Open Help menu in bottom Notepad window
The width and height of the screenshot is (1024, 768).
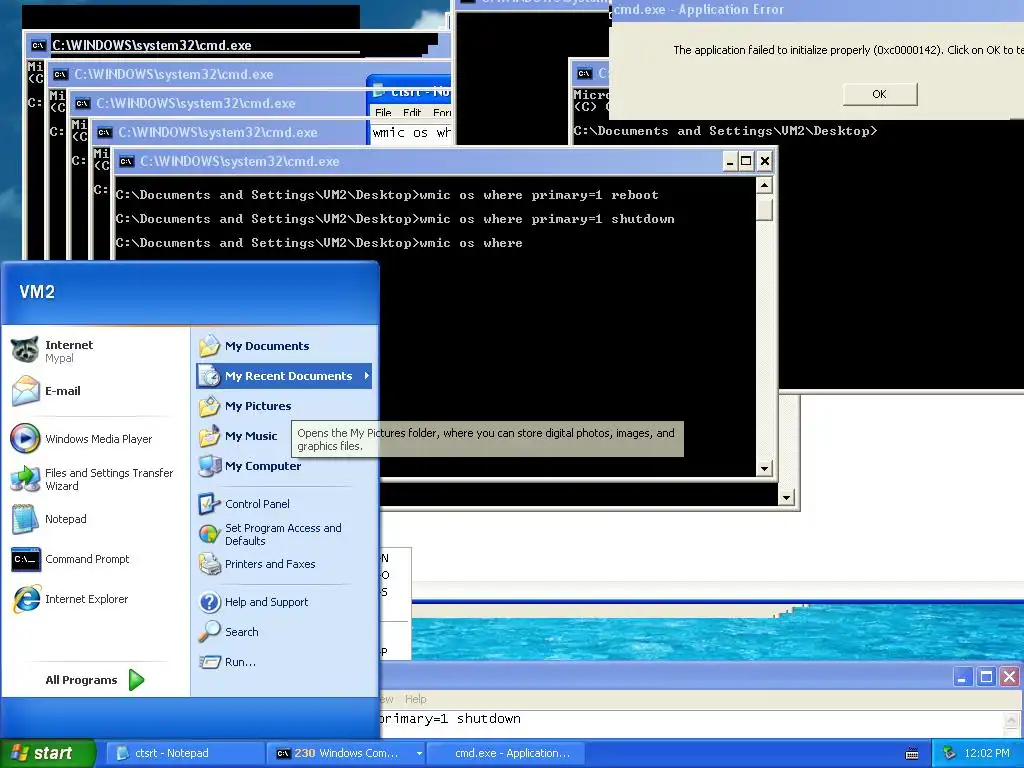(x=415, y=699)
